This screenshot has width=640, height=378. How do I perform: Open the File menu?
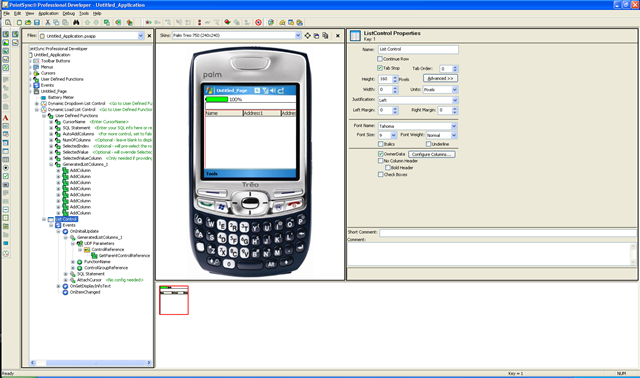7,13
